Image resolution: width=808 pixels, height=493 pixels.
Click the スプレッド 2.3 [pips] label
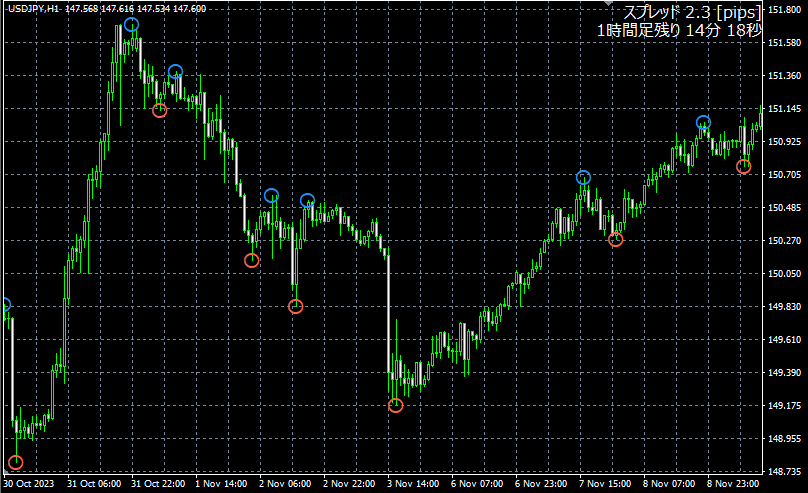692,12
